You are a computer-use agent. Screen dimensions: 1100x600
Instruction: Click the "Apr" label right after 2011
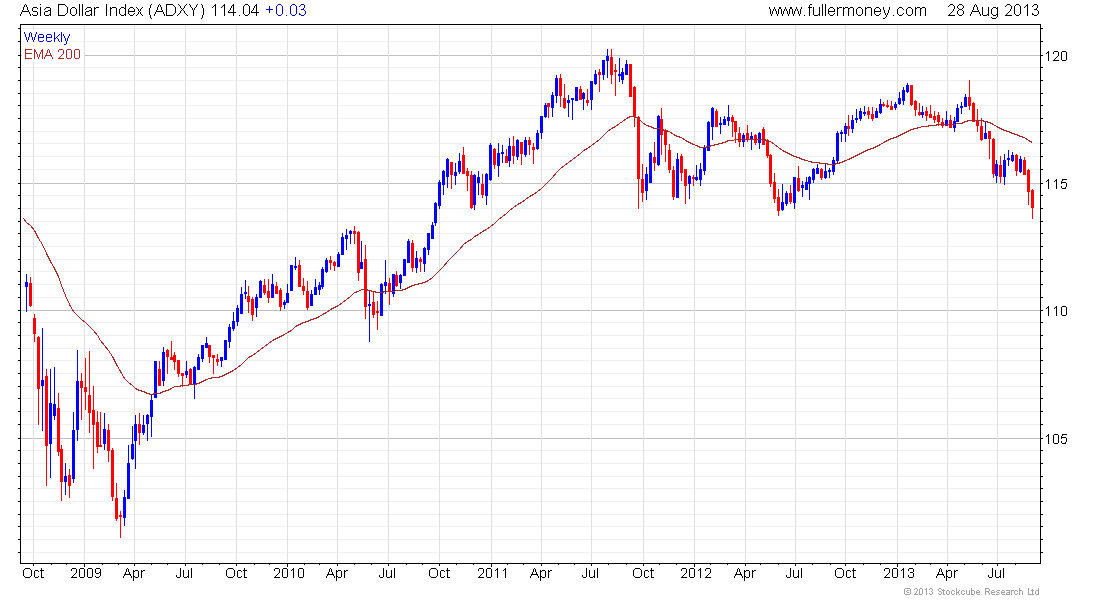click(x=540, y=573)
